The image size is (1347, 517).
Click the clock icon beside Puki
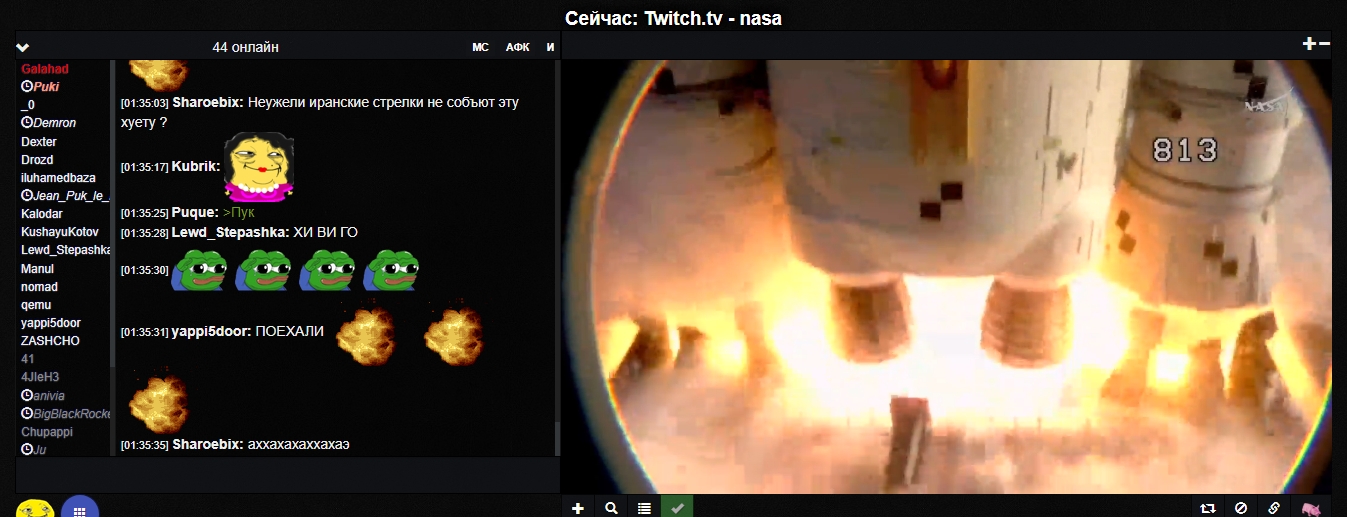(x=27, y=87)
